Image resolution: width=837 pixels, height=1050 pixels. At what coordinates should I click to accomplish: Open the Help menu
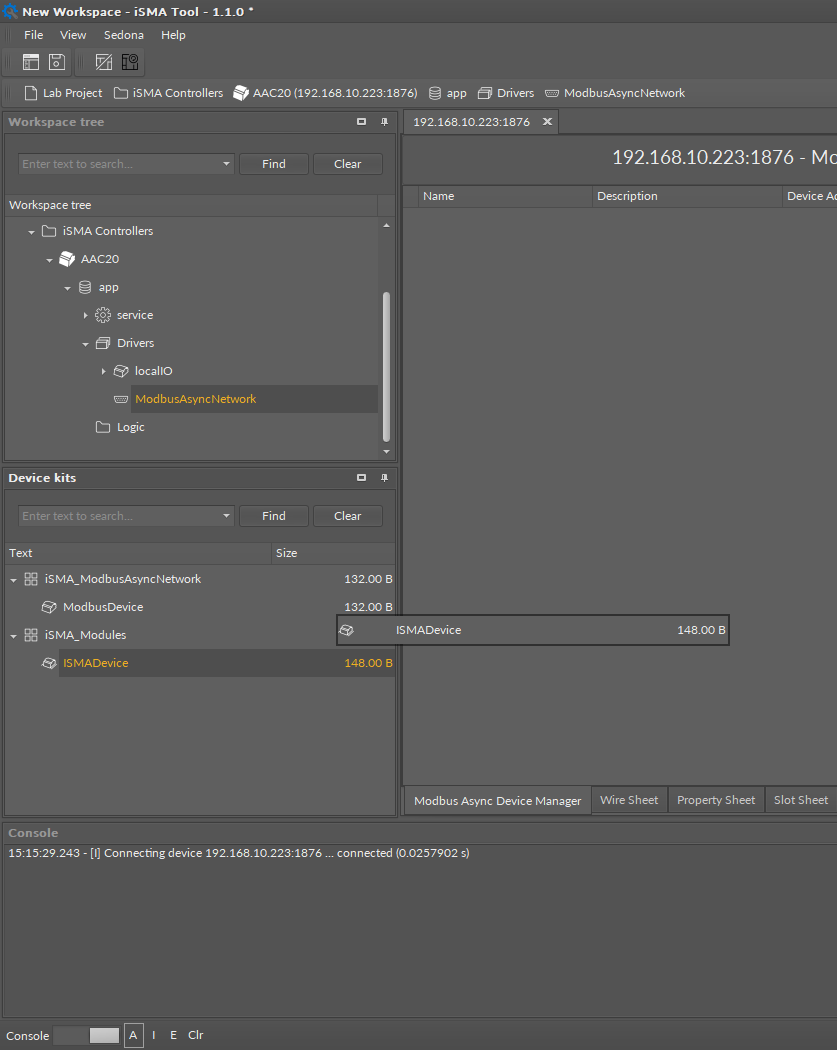pyautogui.click(x=173, y=35)
